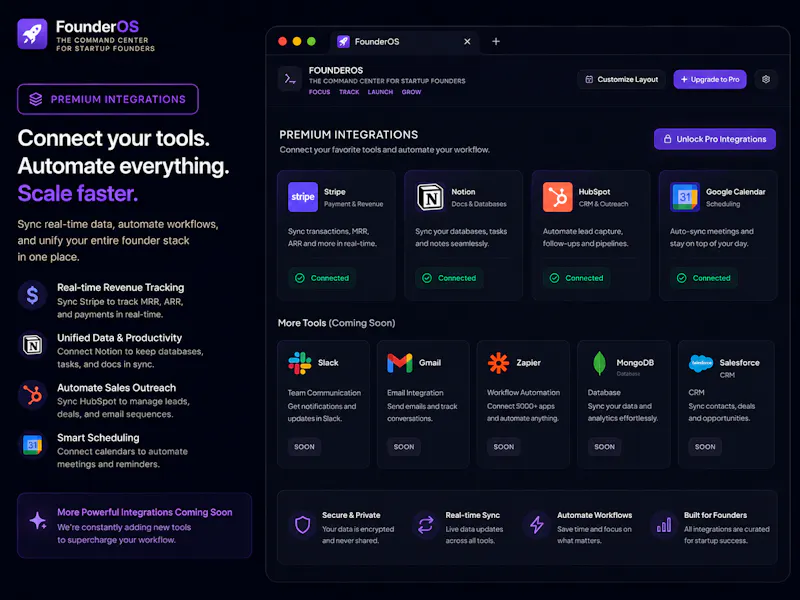Screen dimensions: 800x600
Task: Click the yellow window minimize dot
Action: click(x=297, y=41)
